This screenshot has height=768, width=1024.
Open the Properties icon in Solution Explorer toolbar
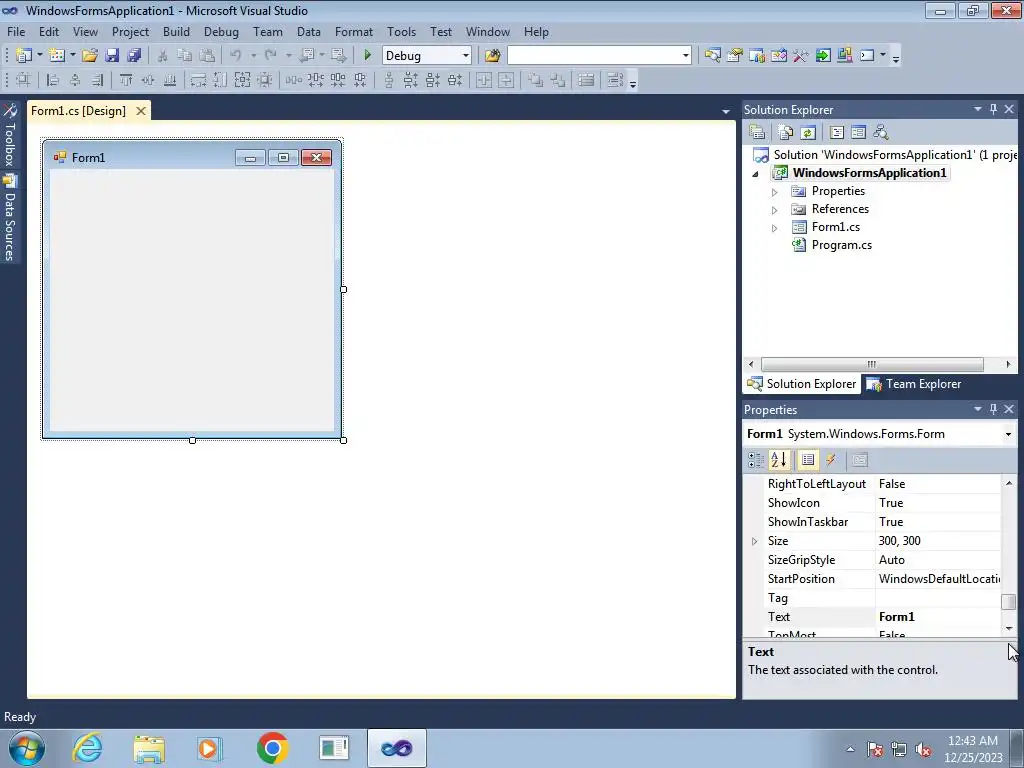(x=757, y=133)
